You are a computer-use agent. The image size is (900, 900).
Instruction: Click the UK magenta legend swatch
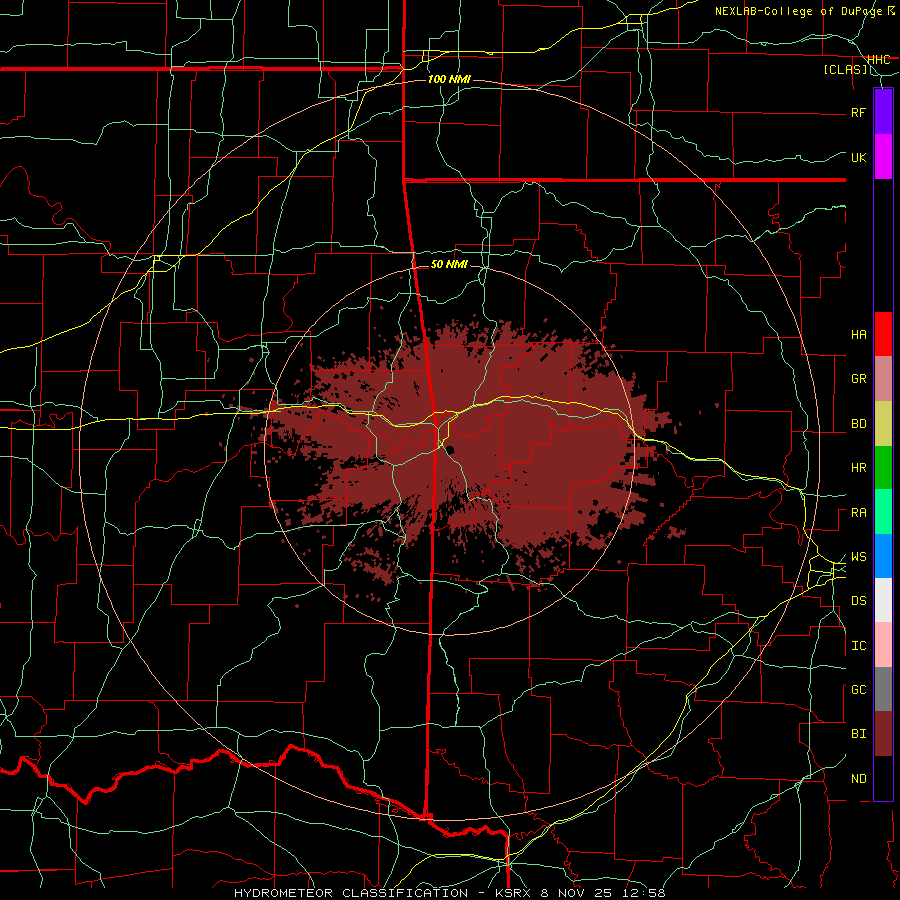coord(883,157)
